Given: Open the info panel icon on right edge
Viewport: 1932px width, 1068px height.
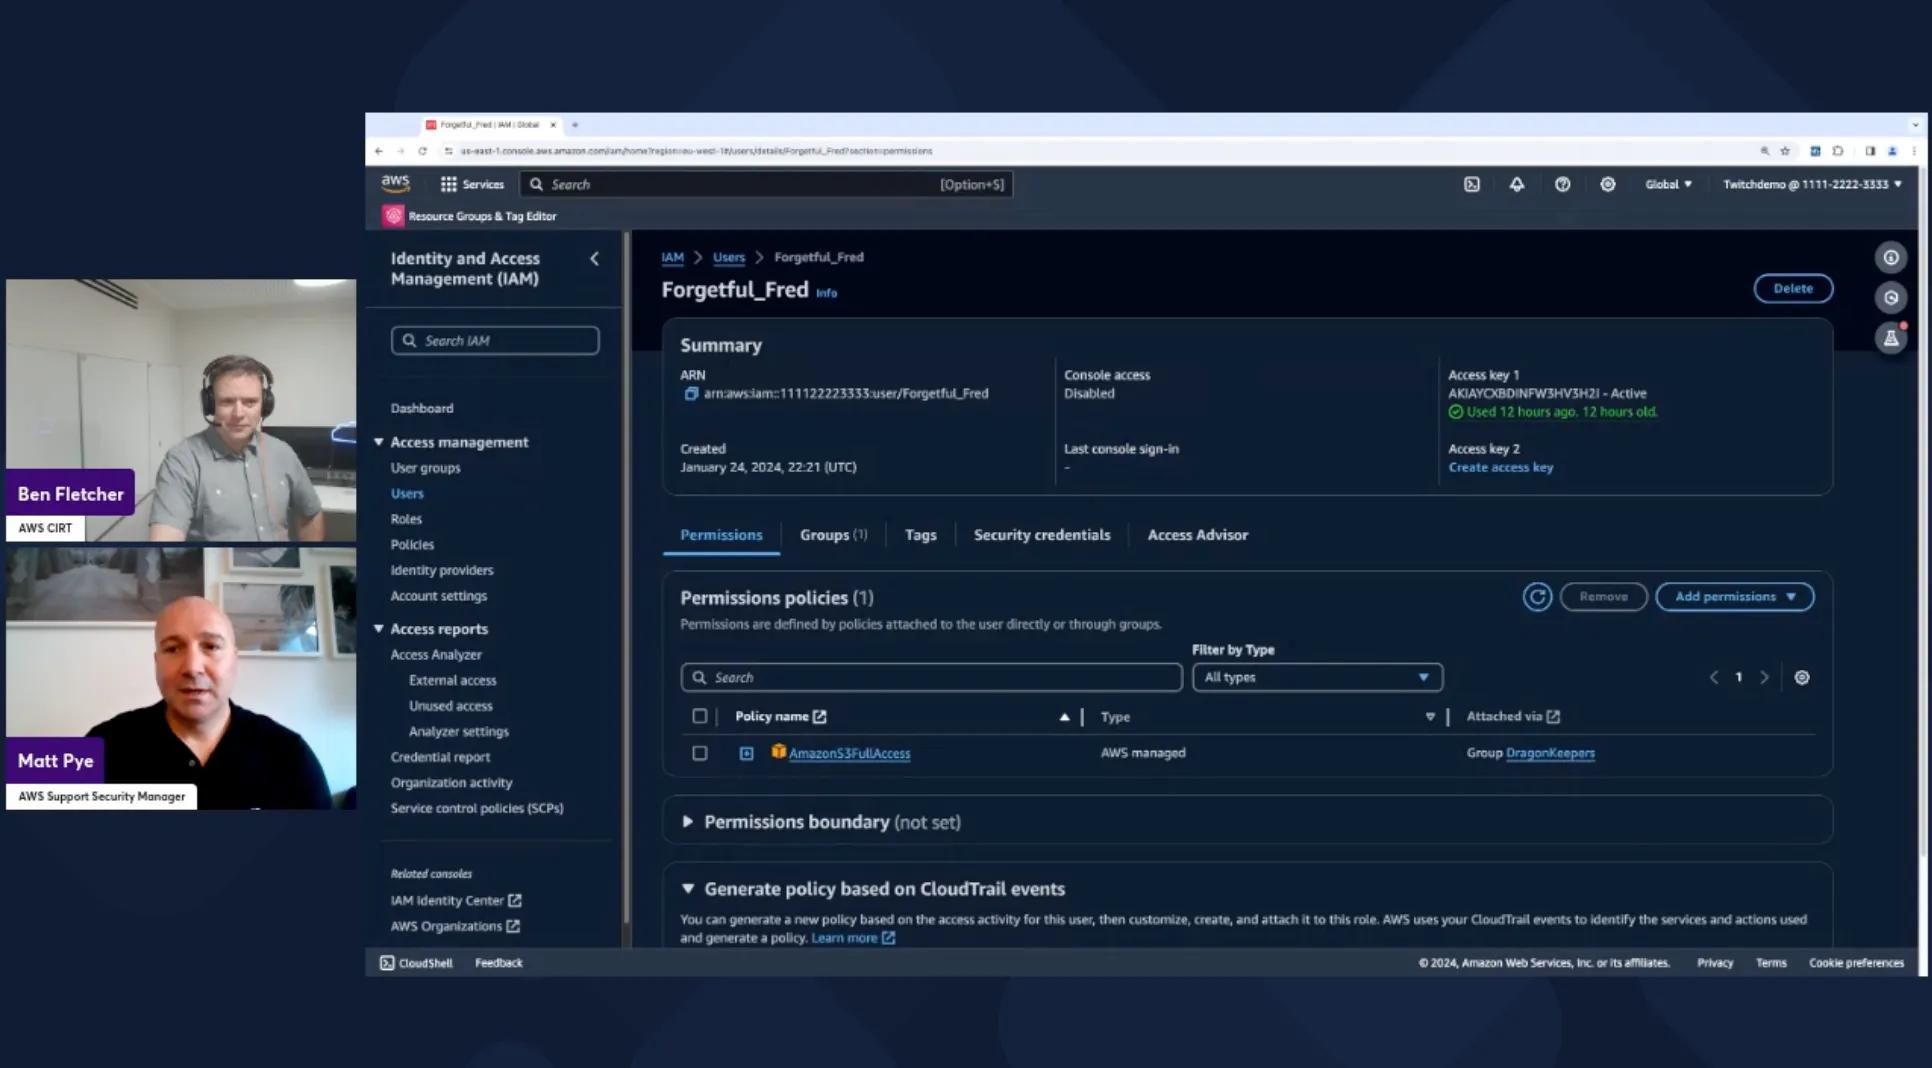Looking at the screenshot, I should pyautogui.click(x=1891, y=258).
